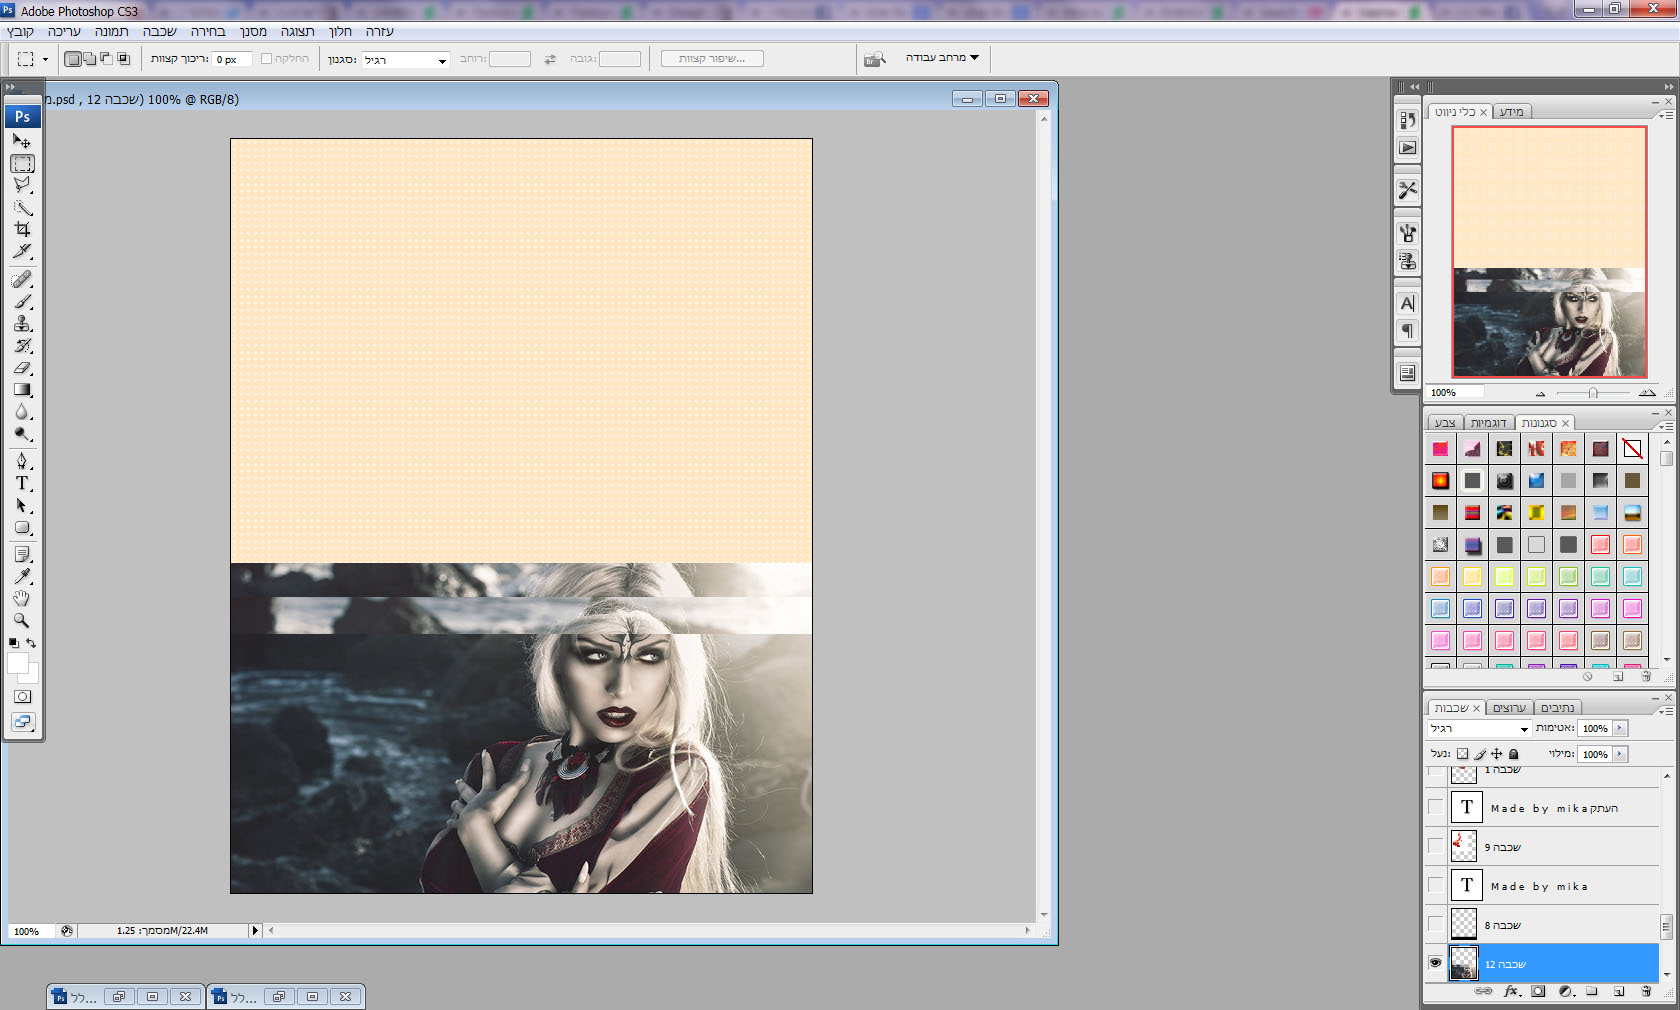
Task: Open the workspace dropdown menu
Action: (x=942, y=58)
